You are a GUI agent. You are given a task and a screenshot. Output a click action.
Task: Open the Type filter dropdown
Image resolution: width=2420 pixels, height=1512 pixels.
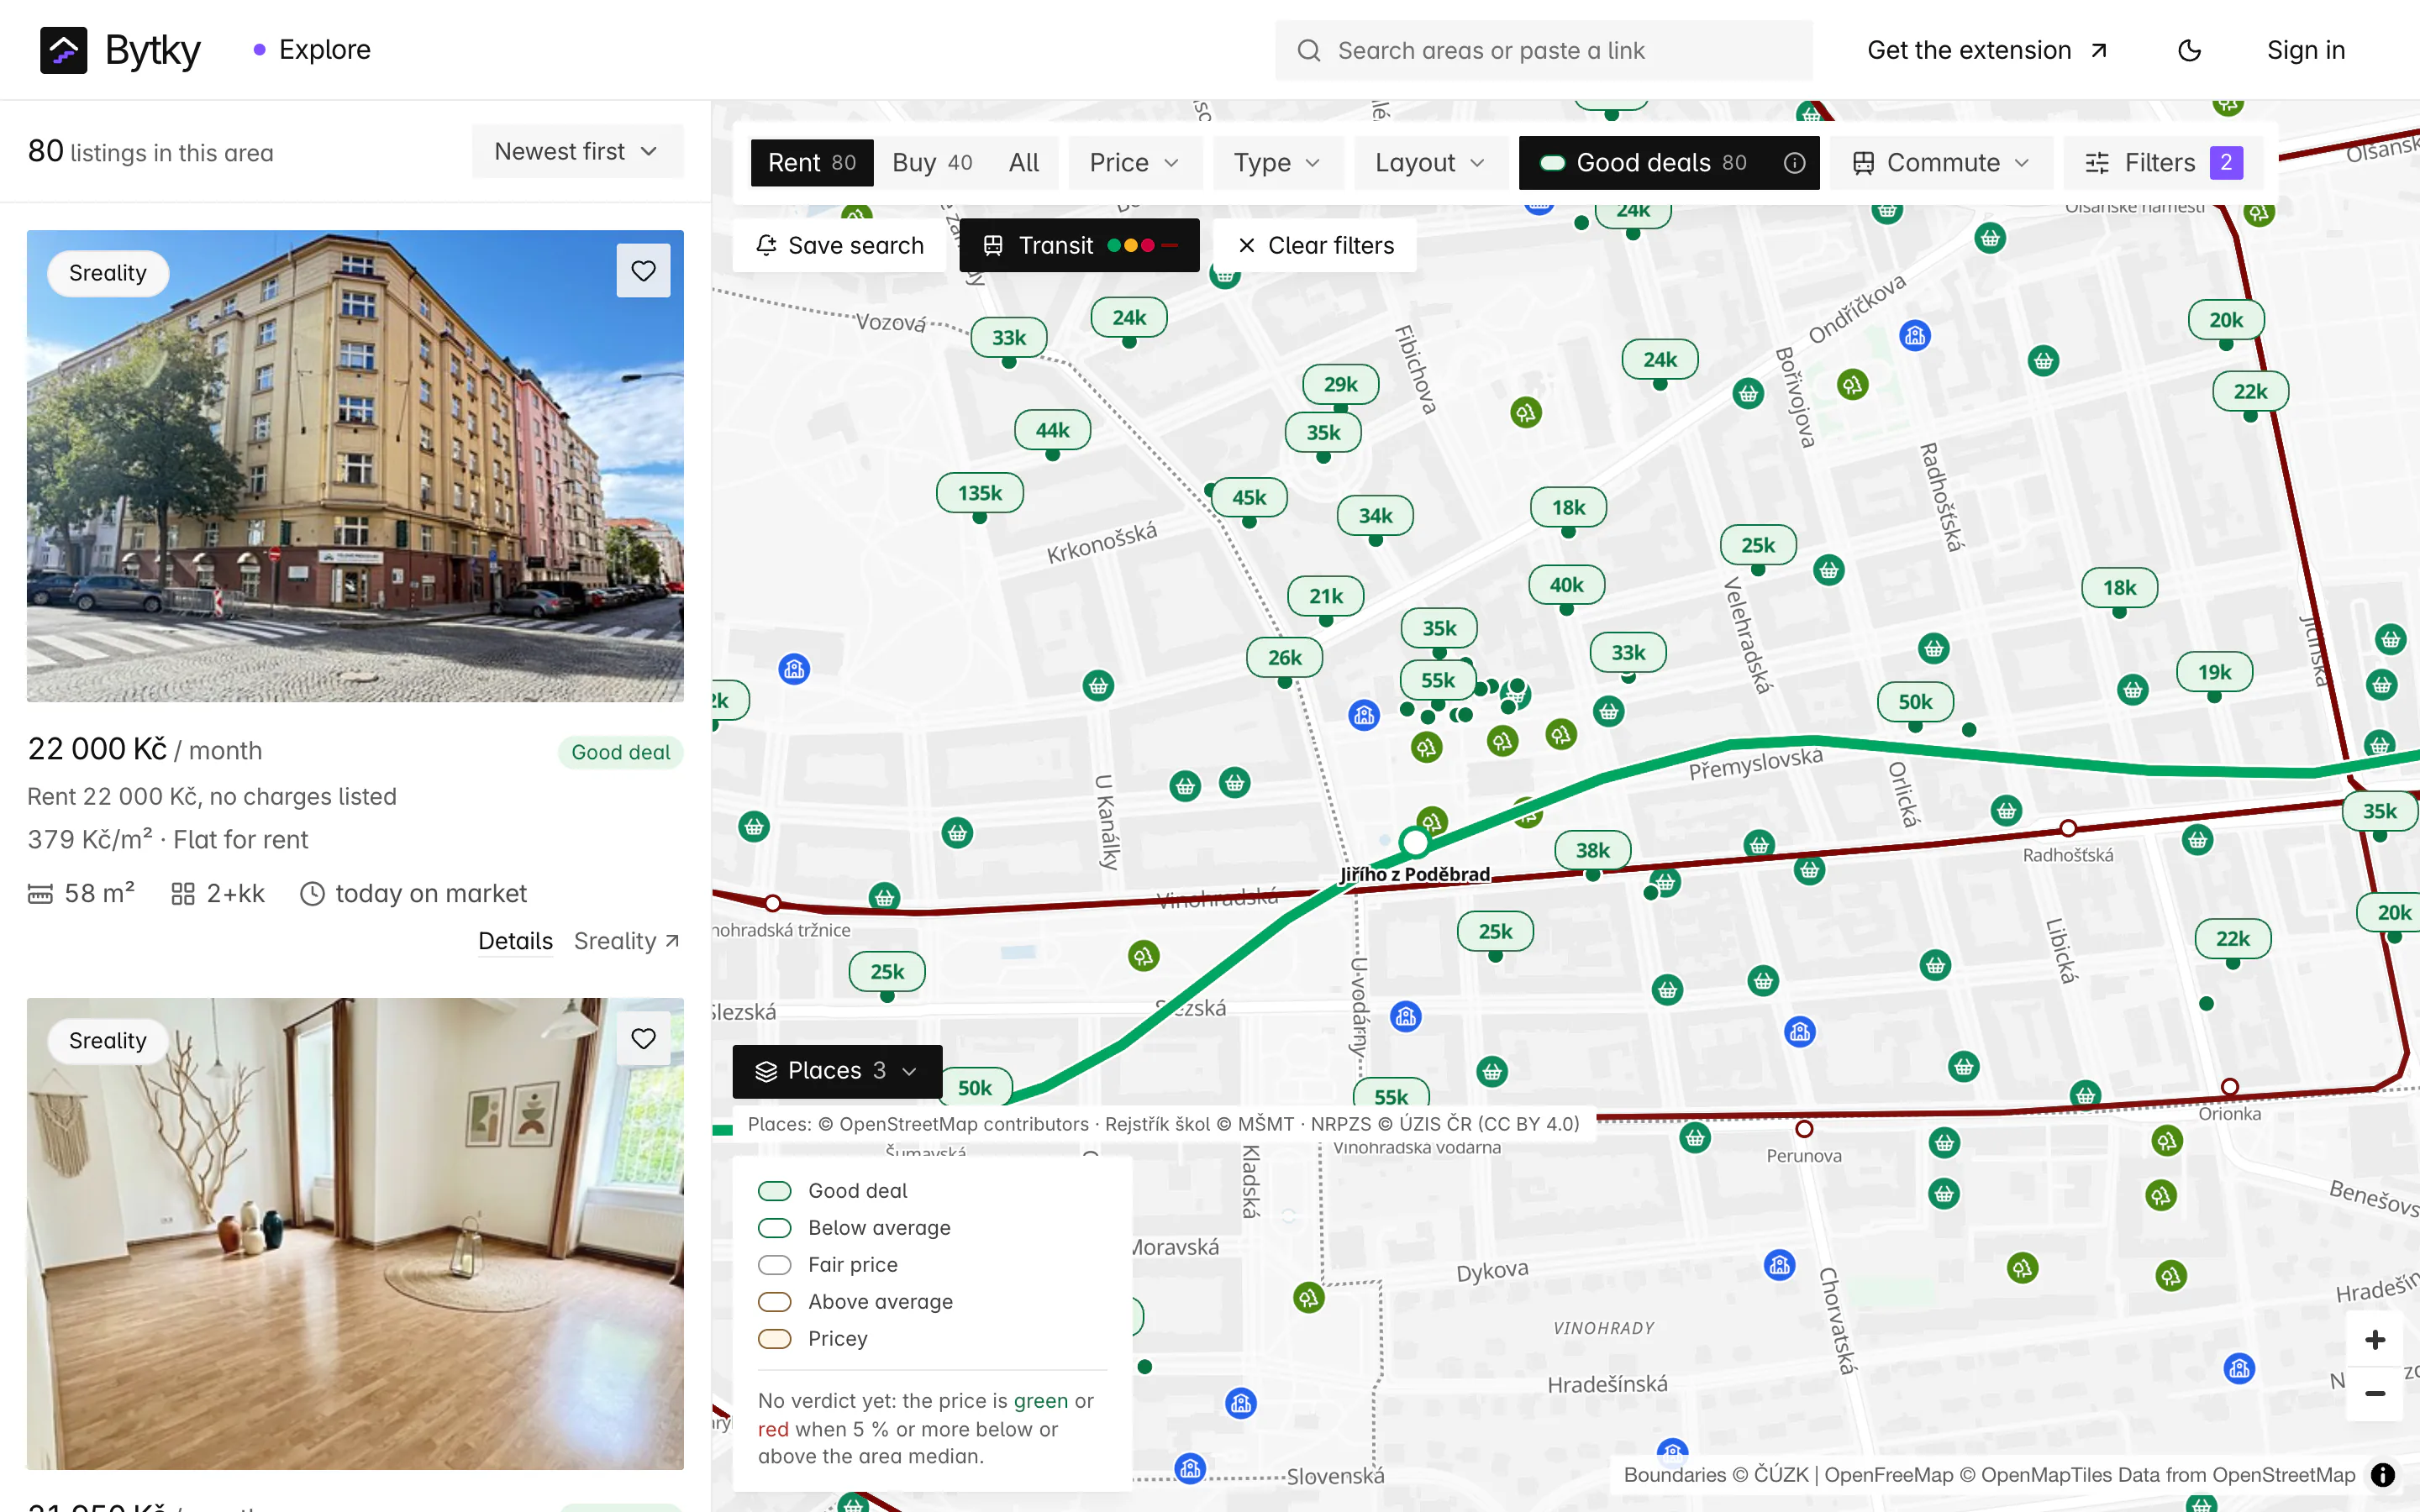pyautogui.click(x=1277, y=163)
